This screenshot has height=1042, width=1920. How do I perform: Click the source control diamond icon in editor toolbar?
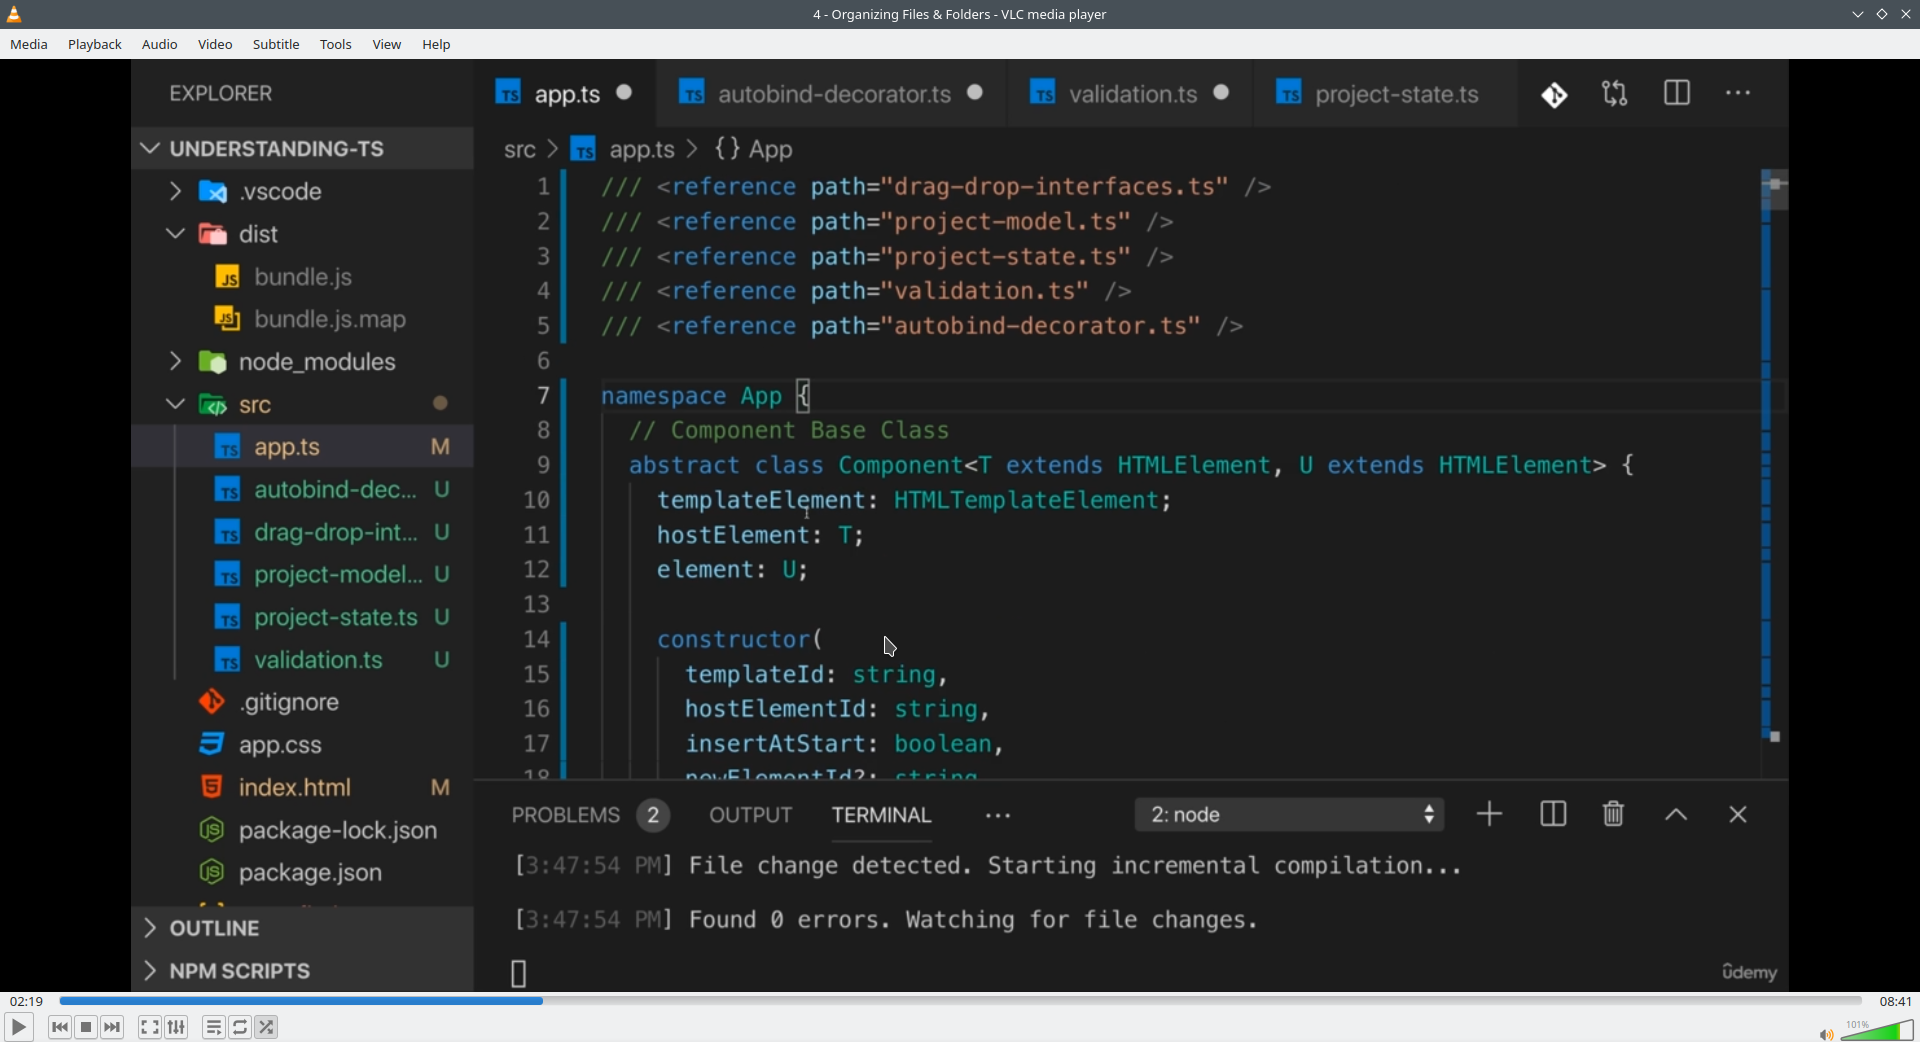(1554, 95)
